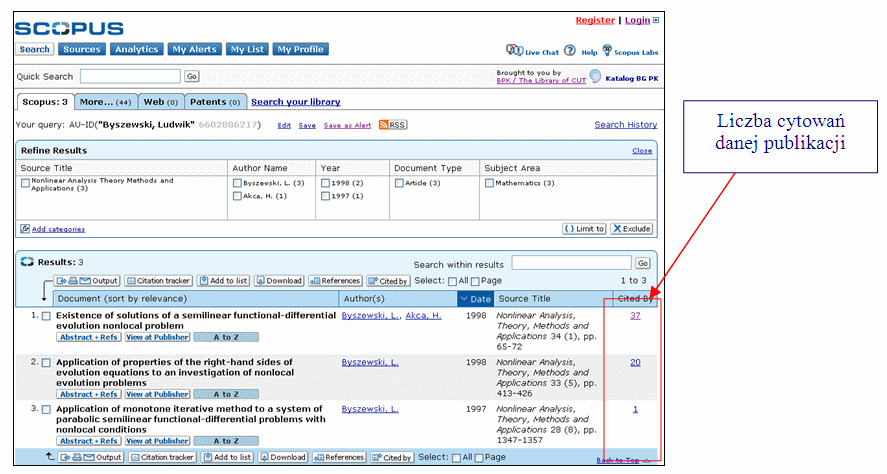The image size is (887, 474).
Task: Close the Refine Results panel
Action: pos(642,151)
